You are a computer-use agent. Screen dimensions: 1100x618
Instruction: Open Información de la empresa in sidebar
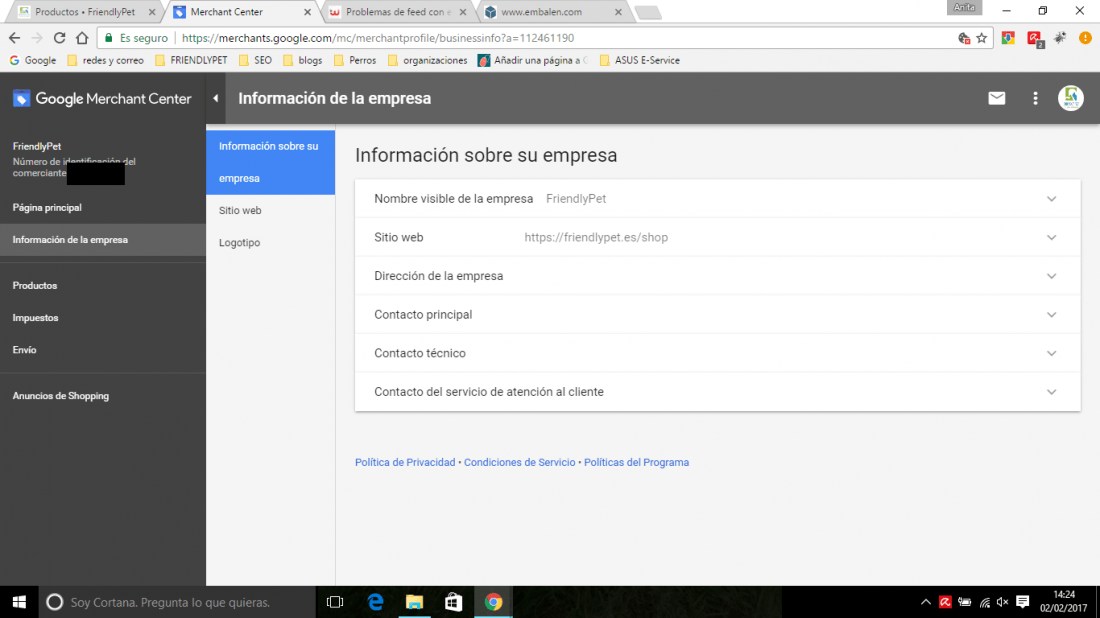102,240
